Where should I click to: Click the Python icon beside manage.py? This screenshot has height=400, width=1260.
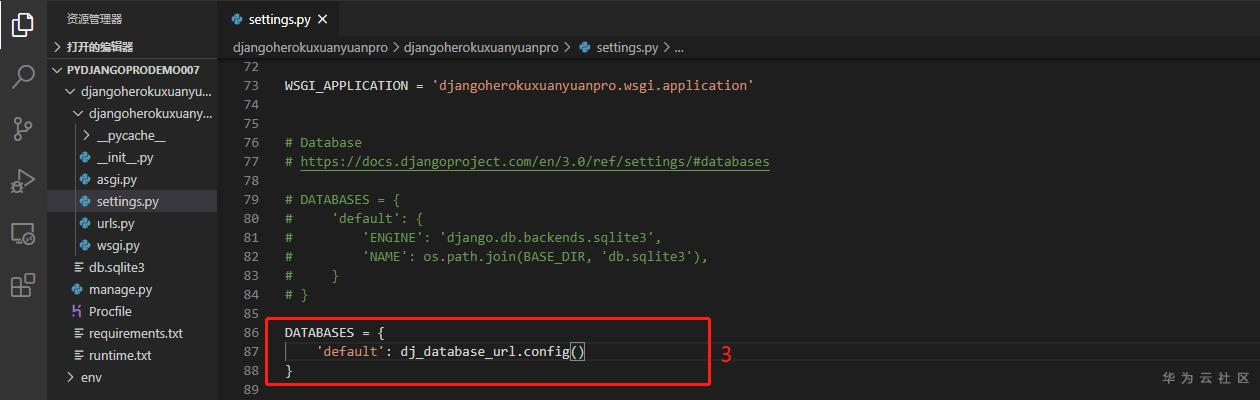tap(78, 290)
